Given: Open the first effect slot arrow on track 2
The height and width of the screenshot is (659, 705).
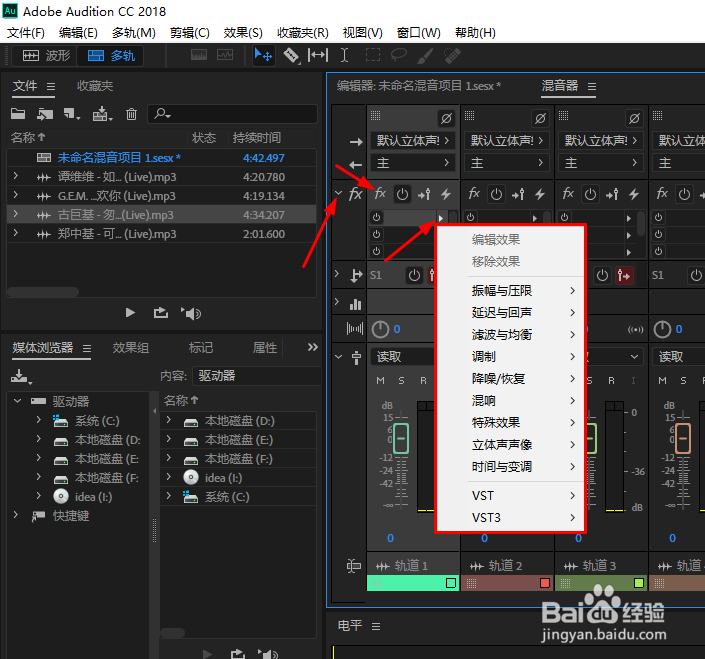Looking at the screenshot, I should coord(535,218).
